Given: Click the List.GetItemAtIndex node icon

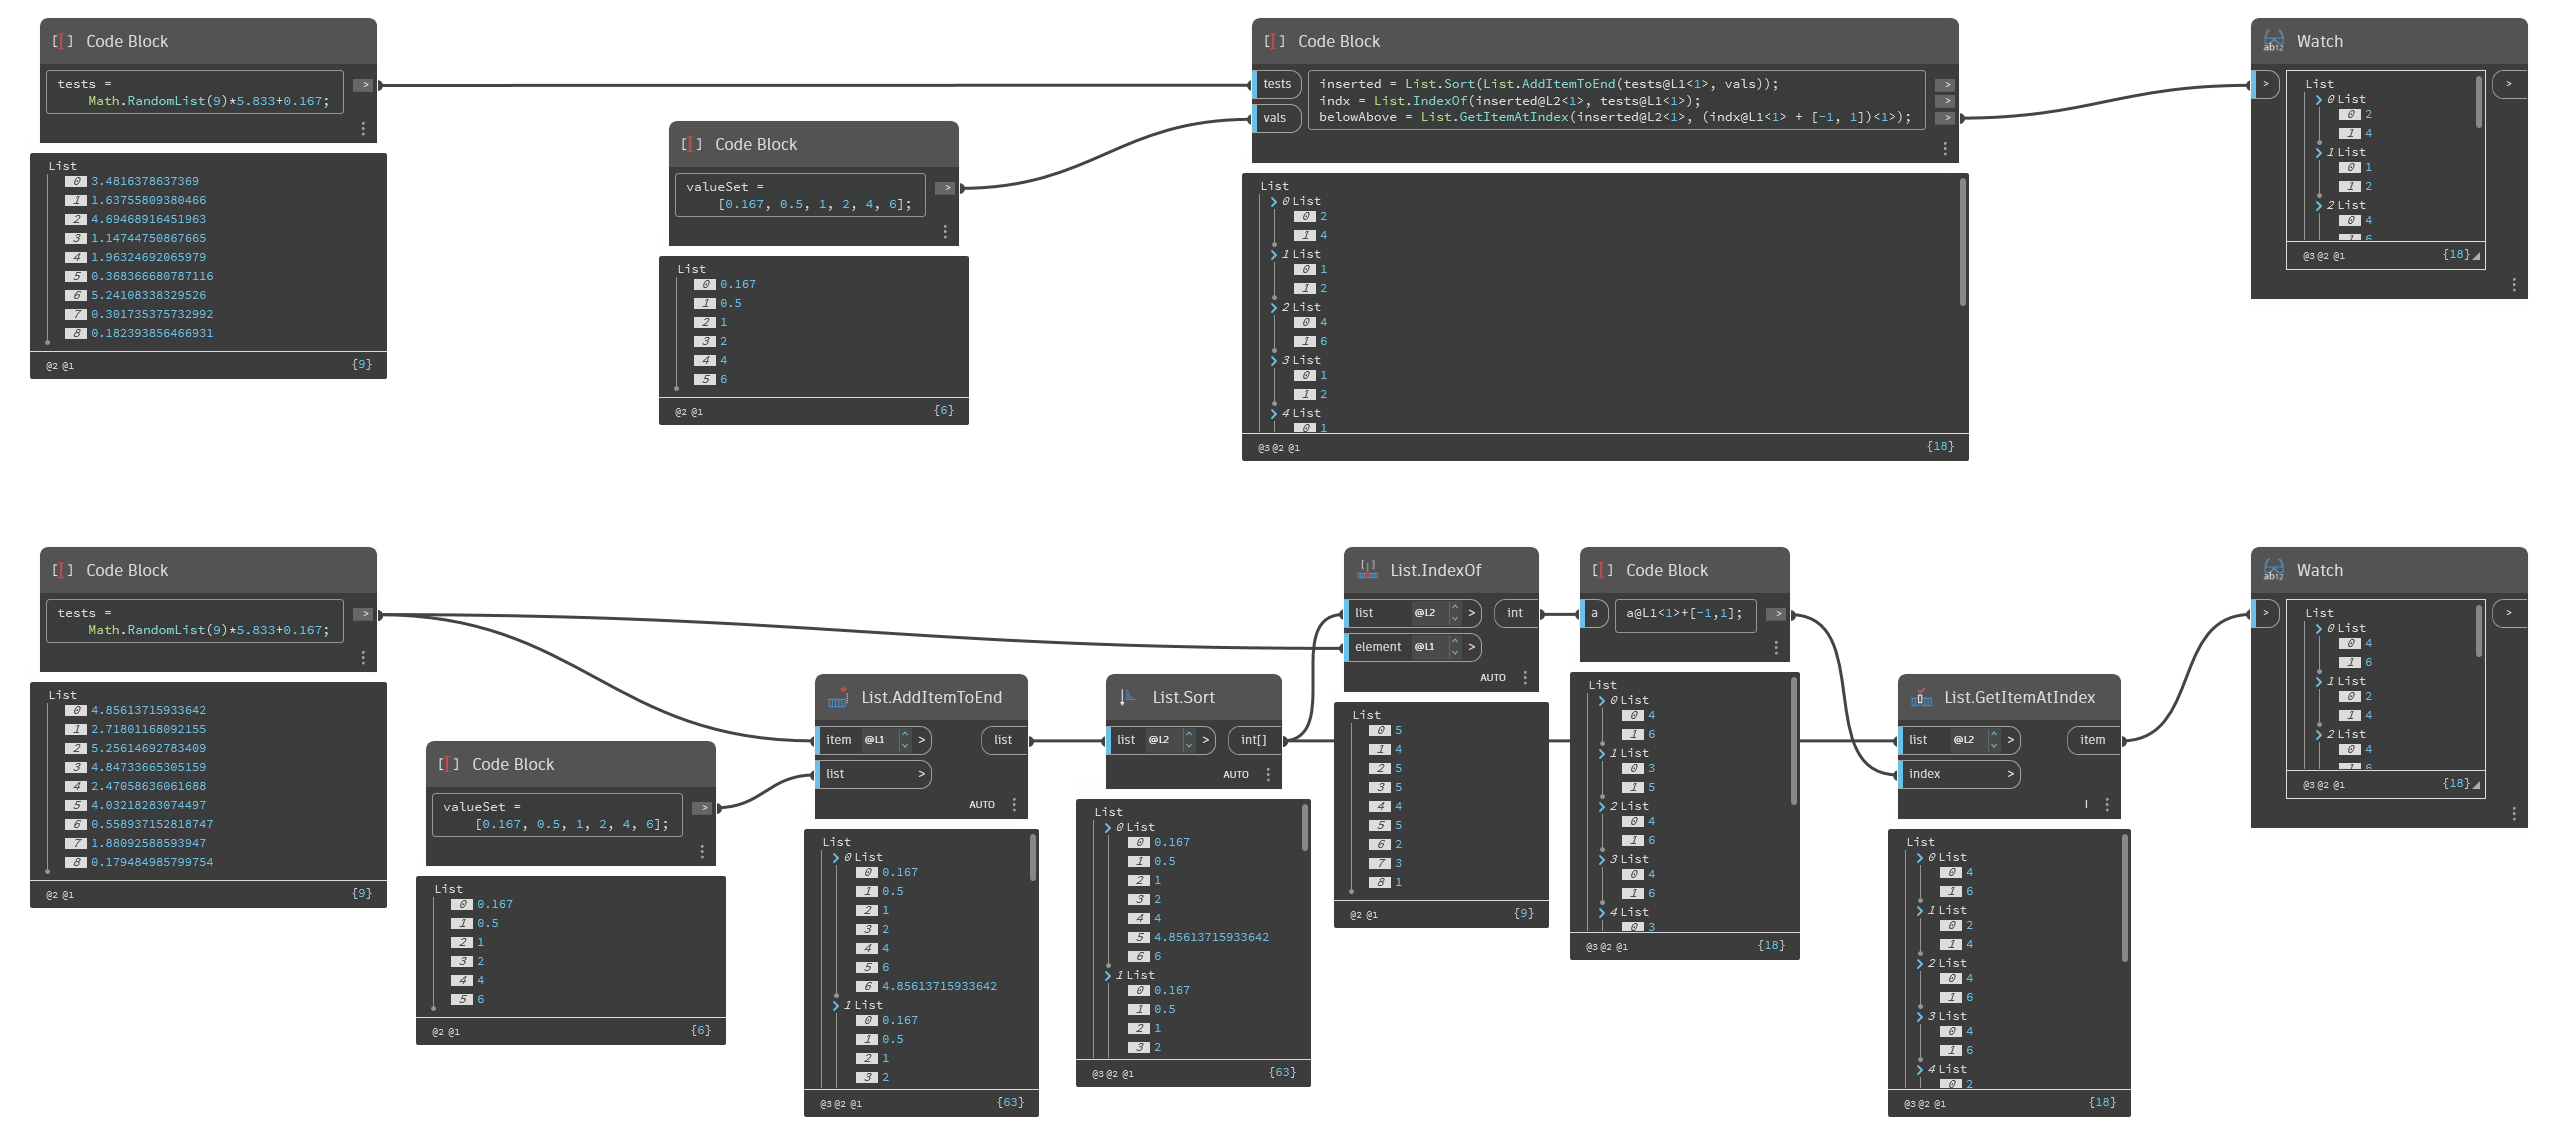Looking at the screenshot, I should pos(1921,698).
